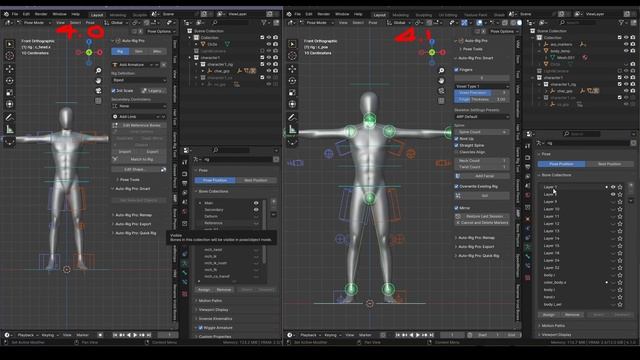The image size is (640, 360).
Task: Adjust the Finger Thickness slider
Action: click(482, 99)
